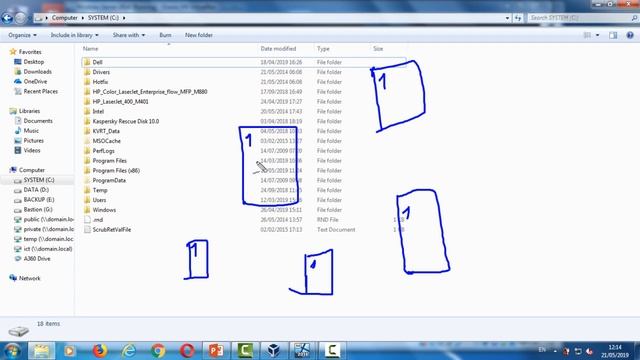Open the Organize menu

tap(22, 35)
